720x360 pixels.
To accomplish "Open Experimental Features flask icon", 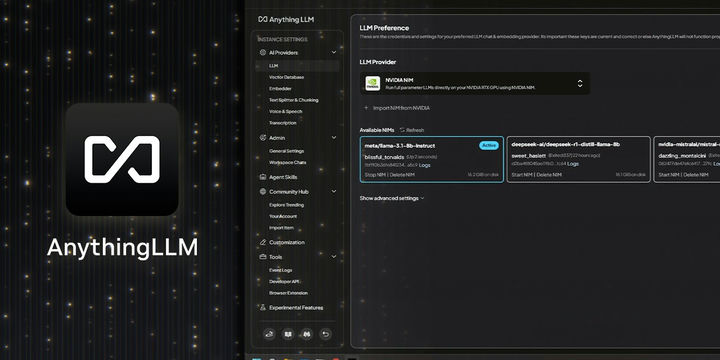I will click(263, 308).
